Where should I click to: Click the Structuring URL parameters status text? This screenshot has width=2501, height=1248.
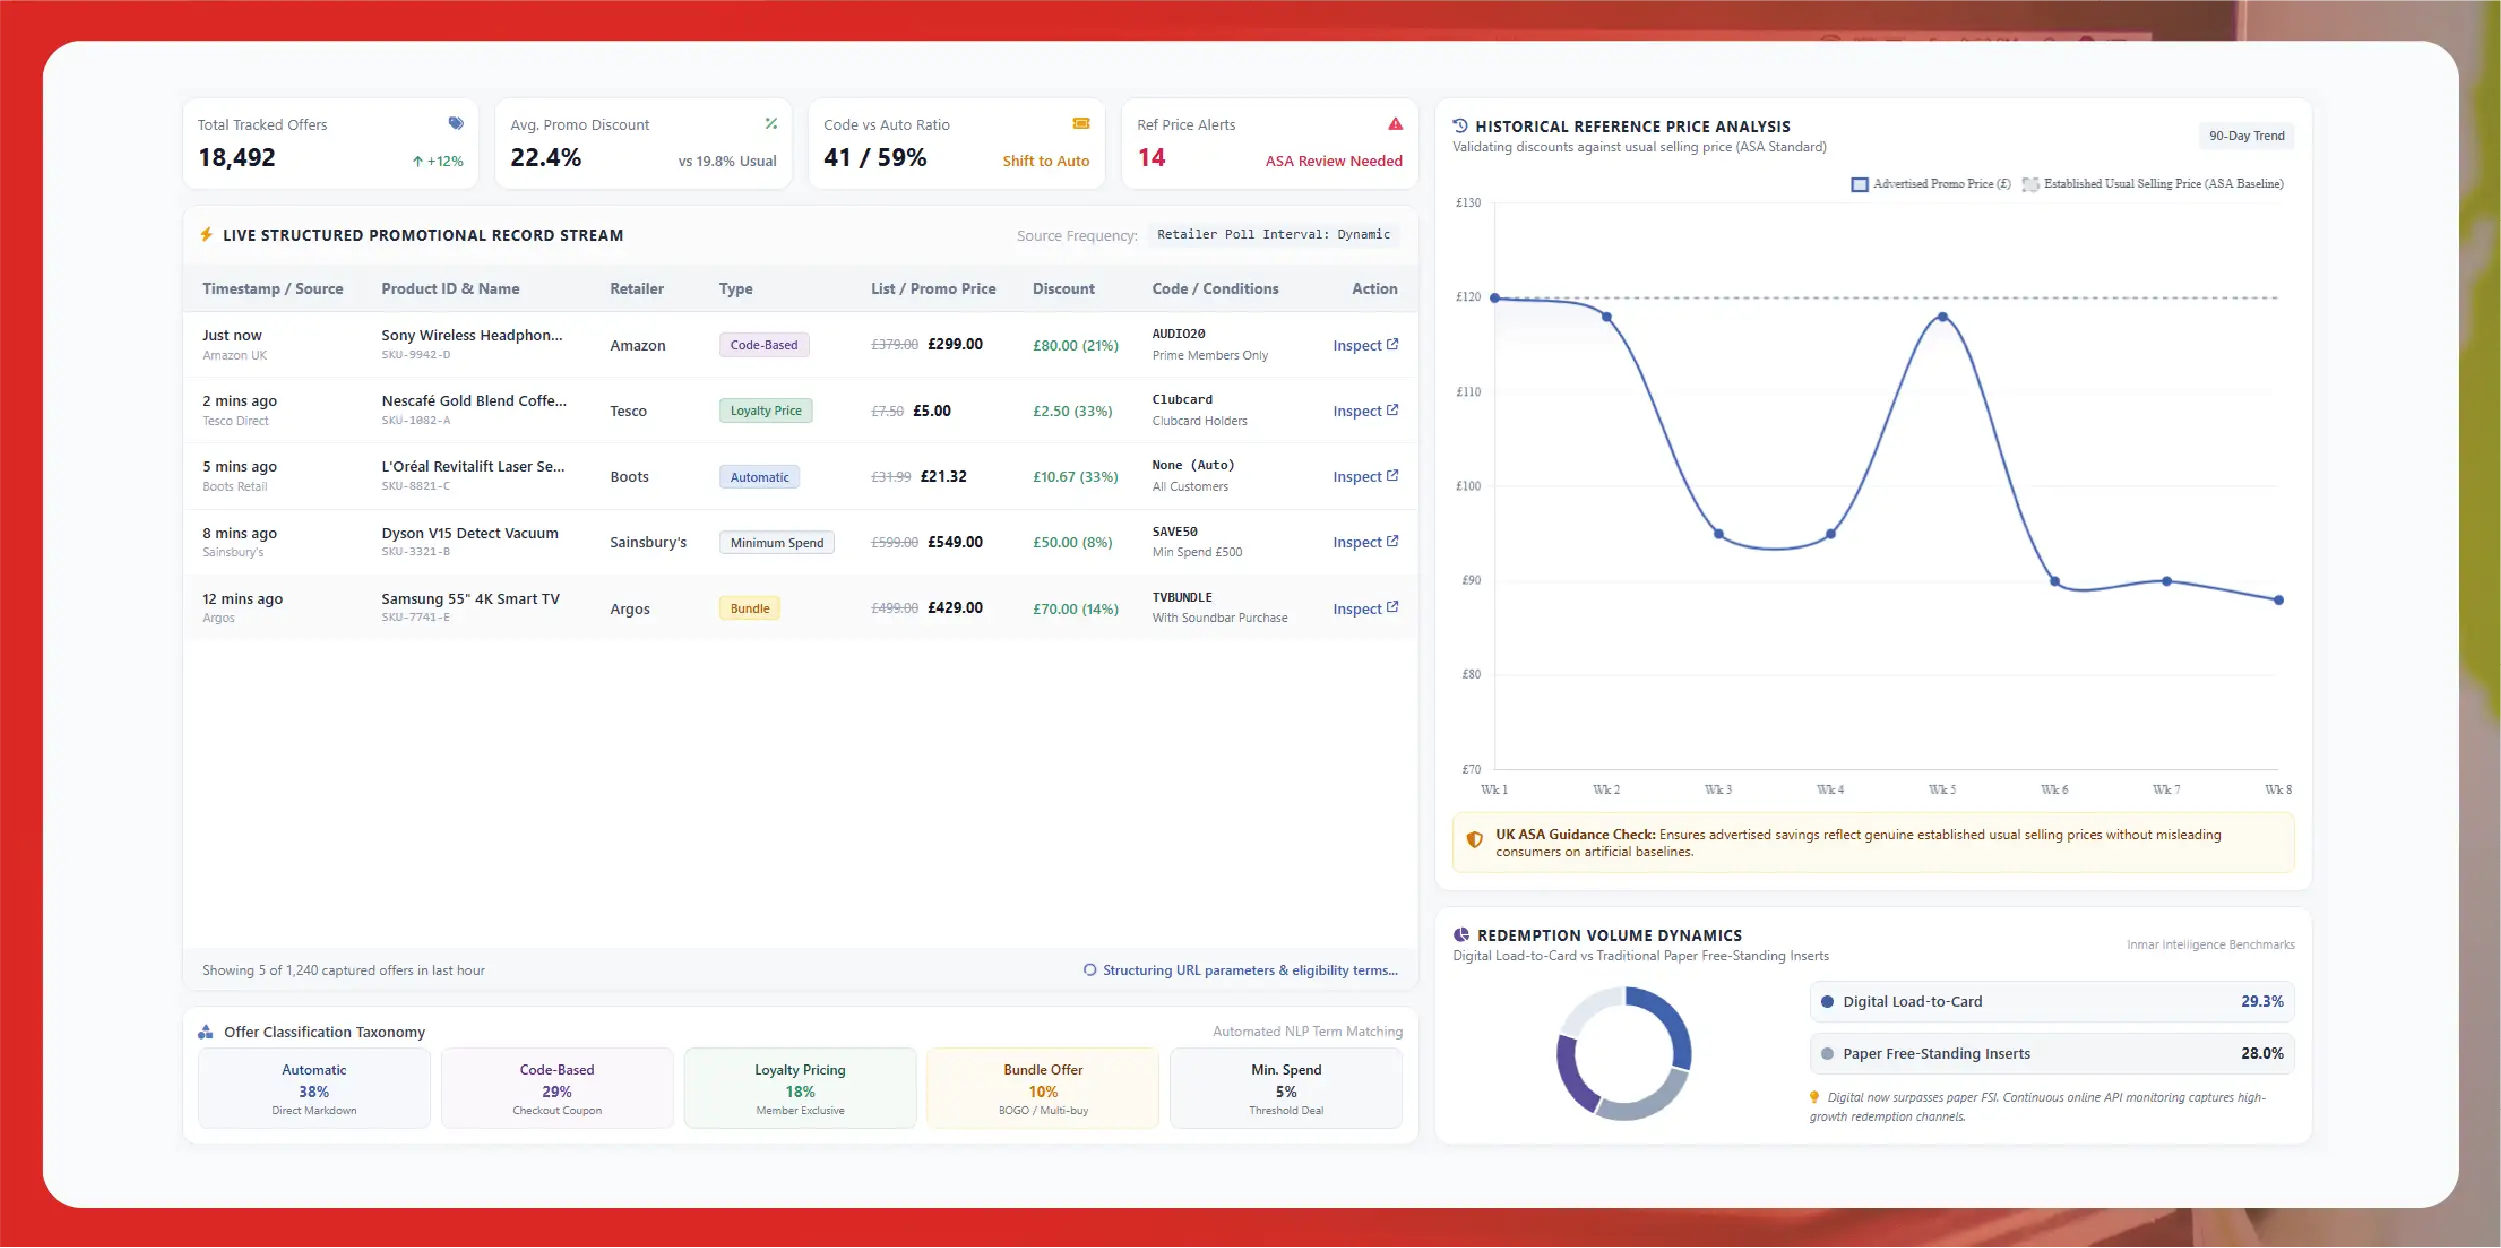[x=1250, y=970]
